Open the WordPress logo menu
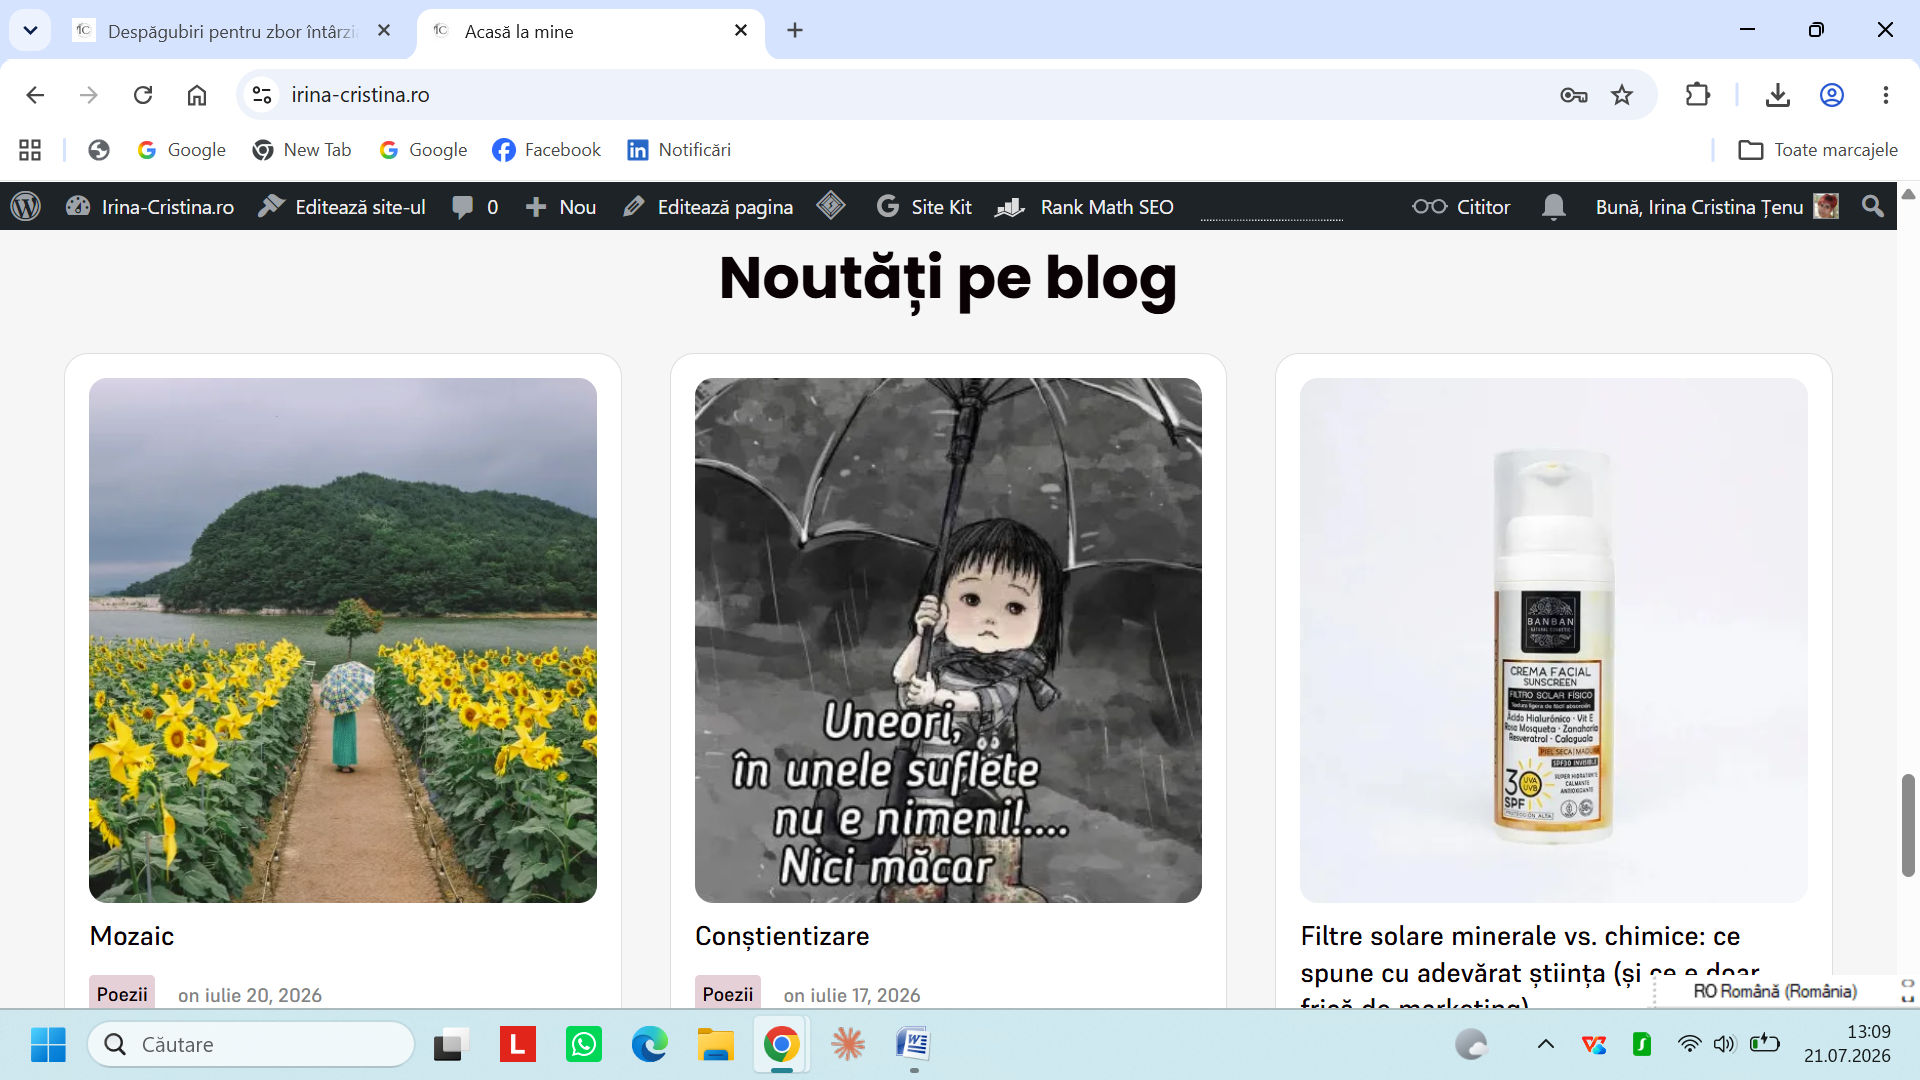 click(26, 207)
